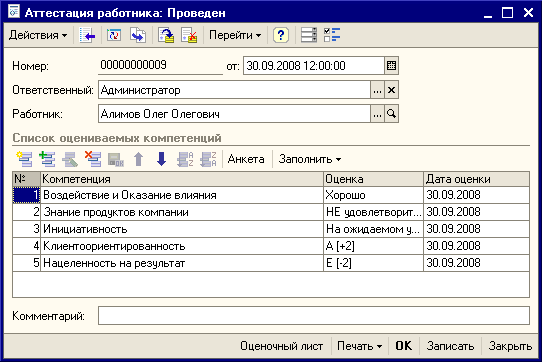This screenshot has height=362, width=542.
Task: Click the Анкета button
Action: pos(246,159)
